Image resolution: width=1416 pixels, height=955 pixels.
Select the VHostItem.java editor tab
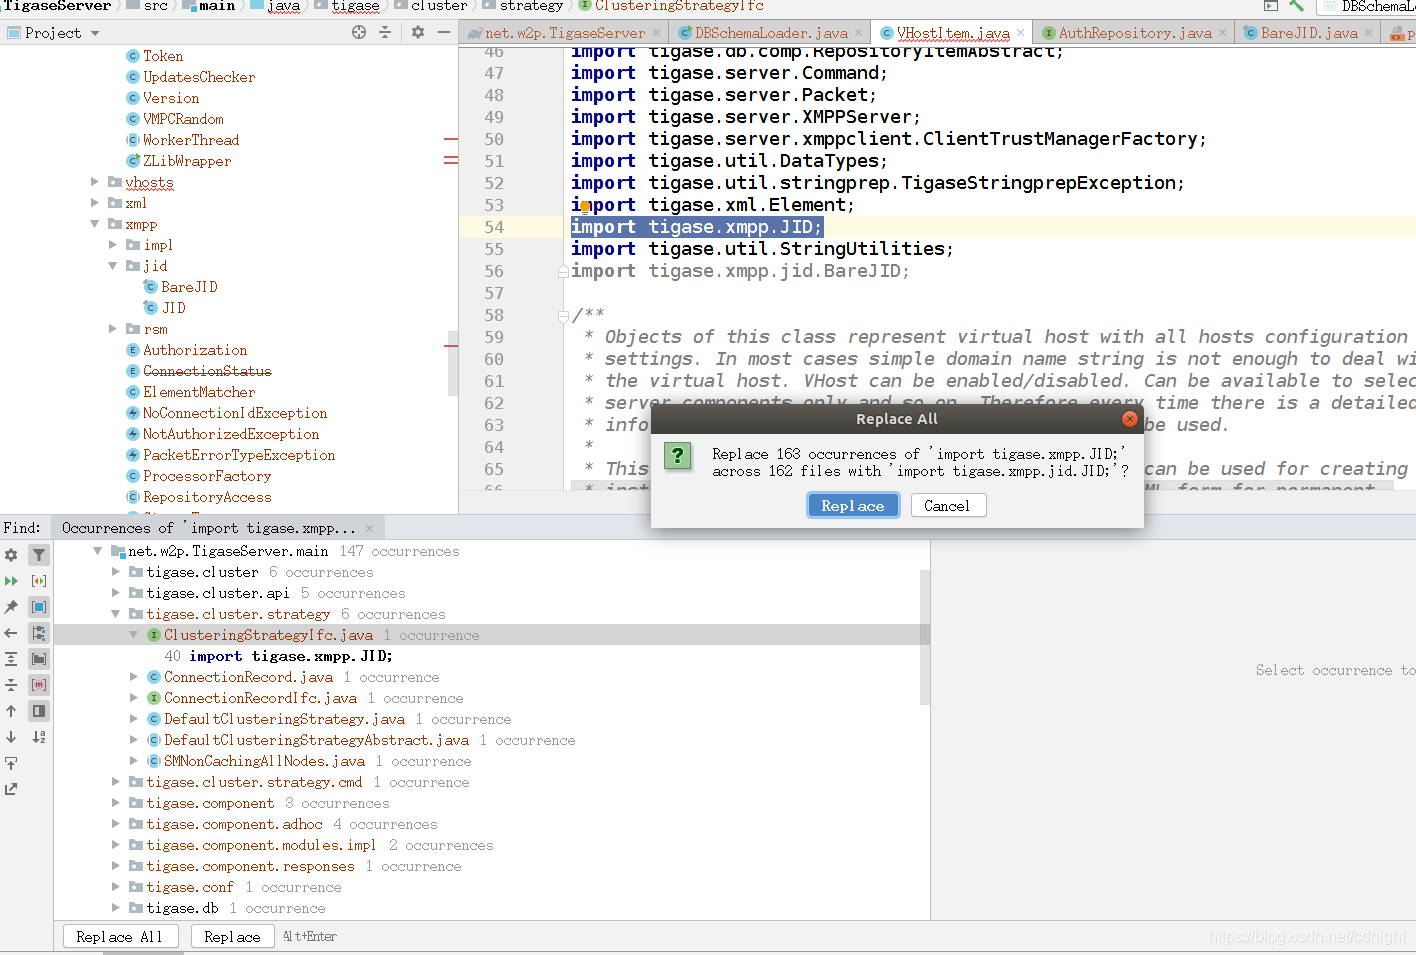click(952, 33)
